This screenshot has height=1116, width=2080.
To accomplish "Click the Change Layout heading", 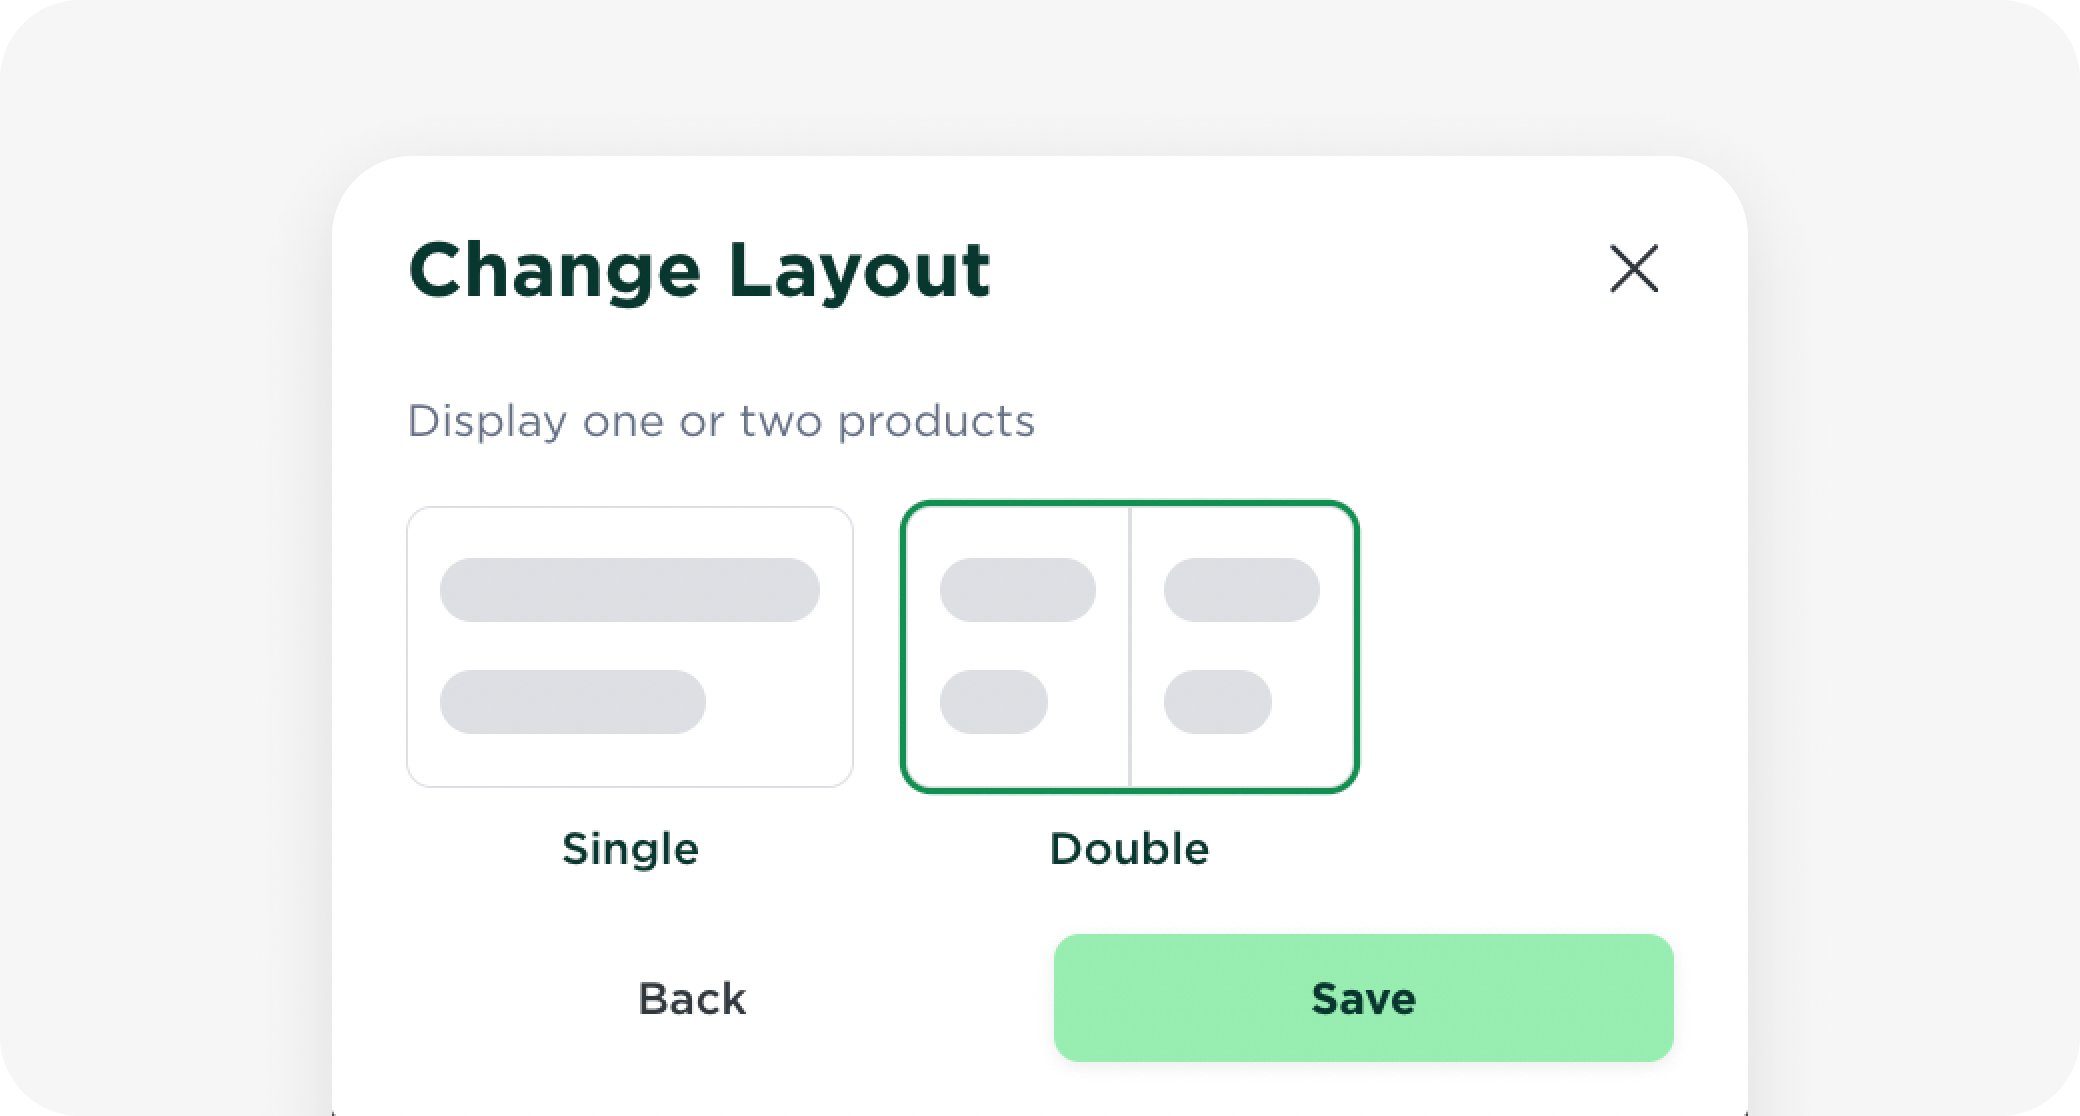I will (699, 270).
